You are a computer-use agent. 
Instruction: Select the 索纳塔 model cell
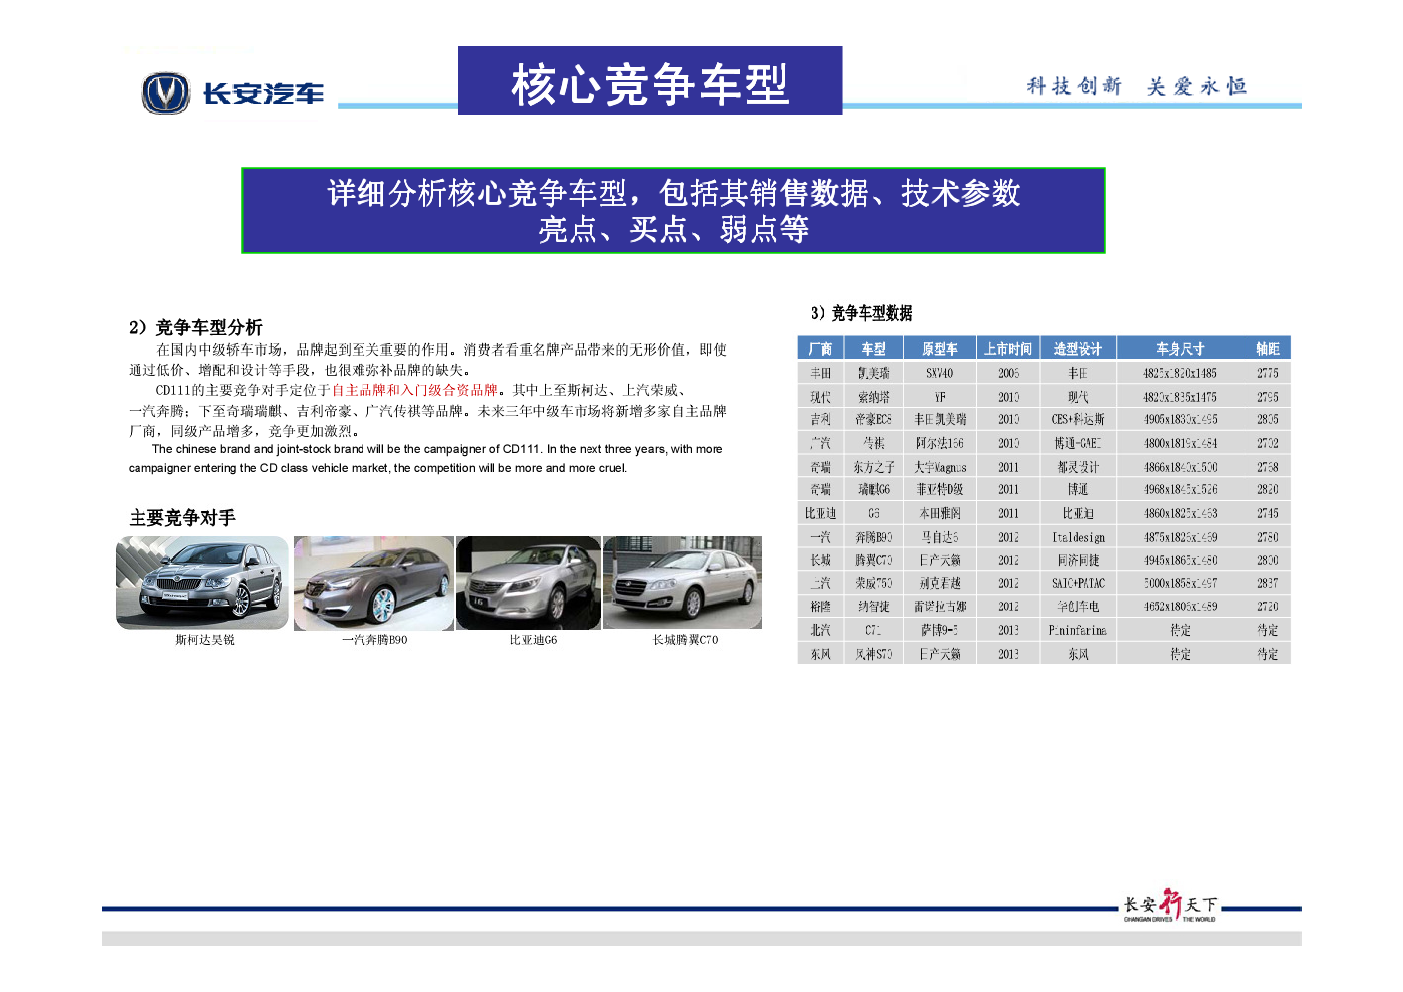click(873, 397)
